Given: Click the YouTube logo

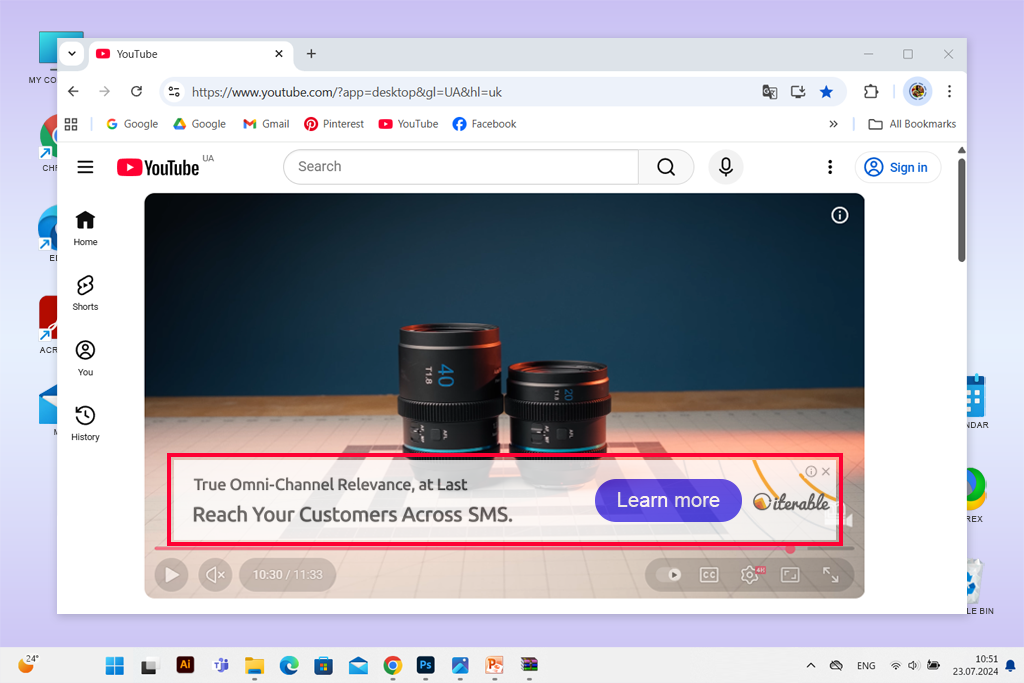Looking at the screenshot, I should pos(158,168).
